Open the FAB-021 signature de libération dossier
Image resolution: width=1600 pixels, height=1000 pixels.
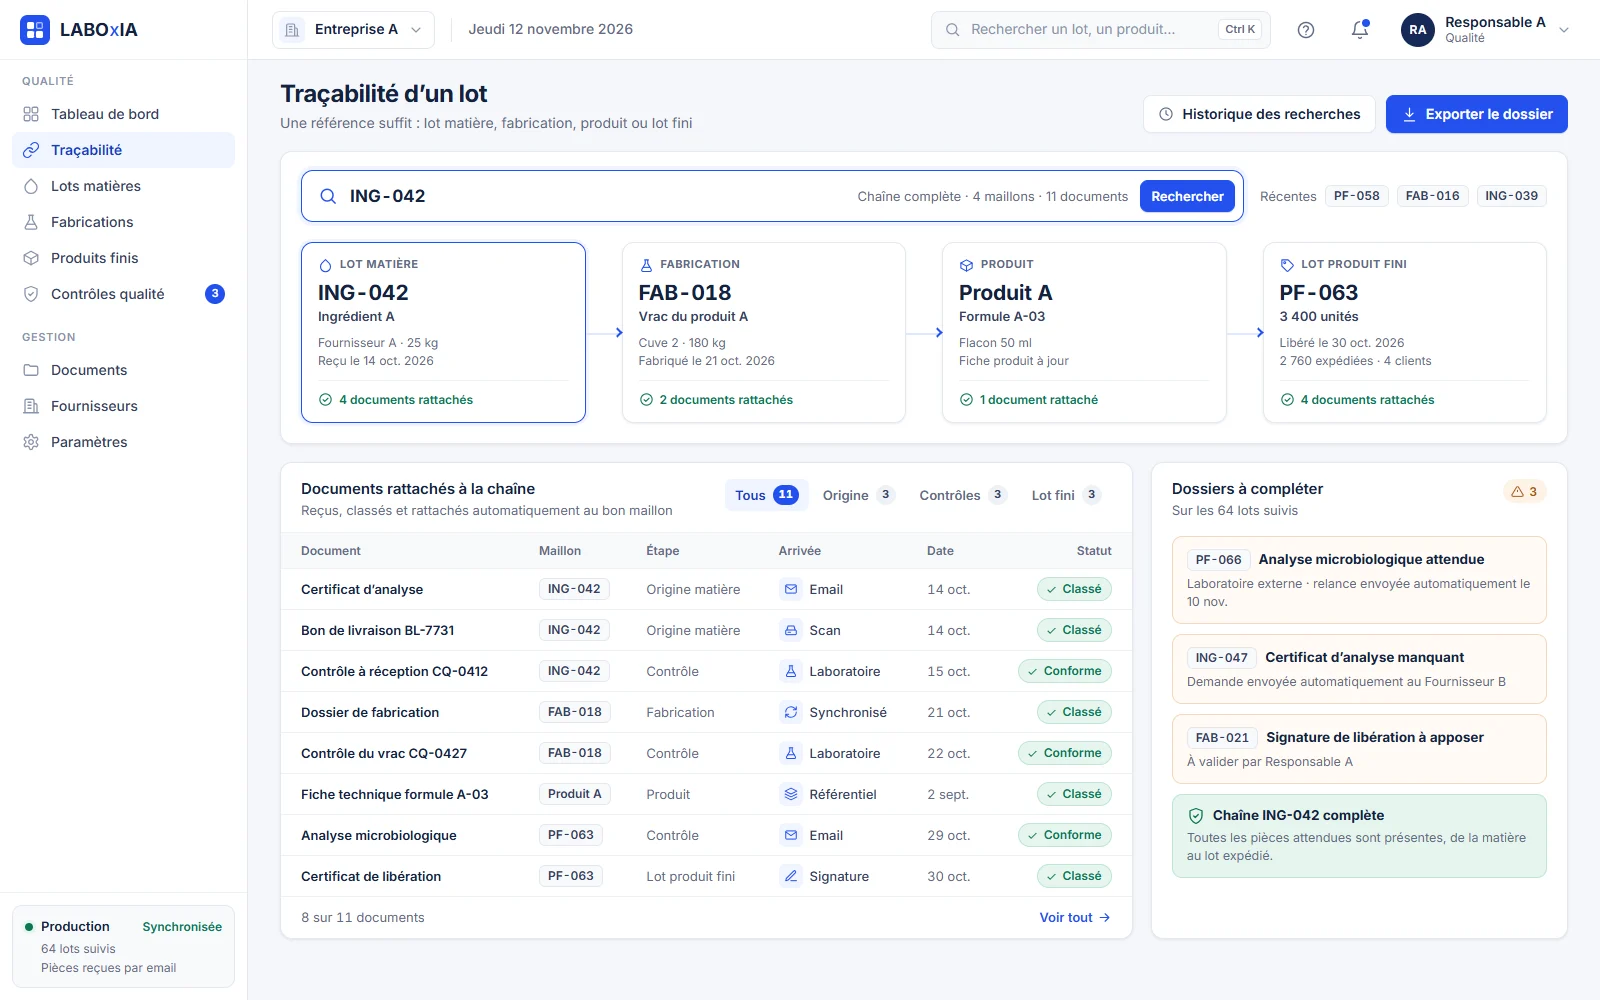click(x=1359, y=749)
